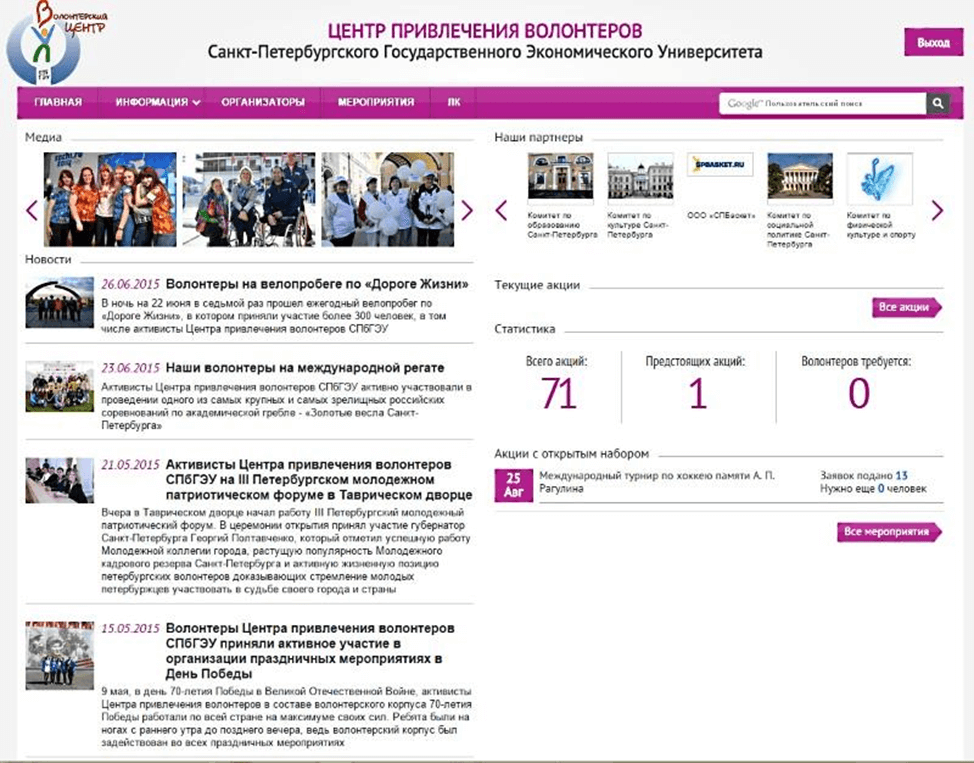Screen dimensions: 974x763
Task: Open media photo with wheelchair athlete
Action: (x=249, y=199)
